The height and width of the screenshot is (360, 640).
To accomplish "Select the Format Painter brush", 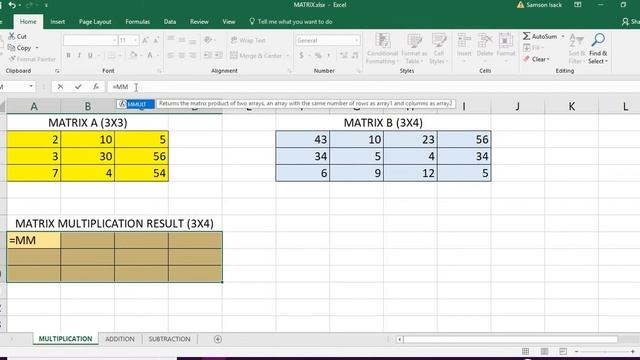I will [x=12, y=59].
